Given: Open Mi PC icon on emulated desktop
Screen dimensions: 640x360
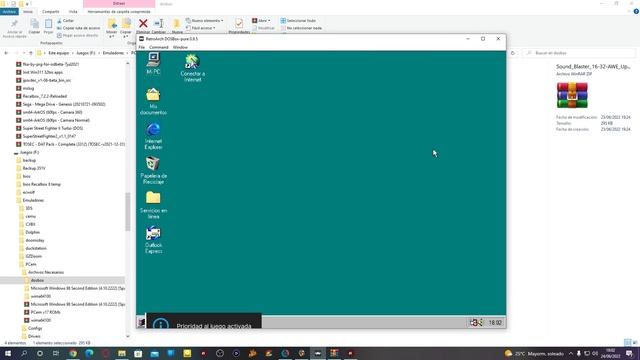Looking at the screenshot, I should click(153, 64).
